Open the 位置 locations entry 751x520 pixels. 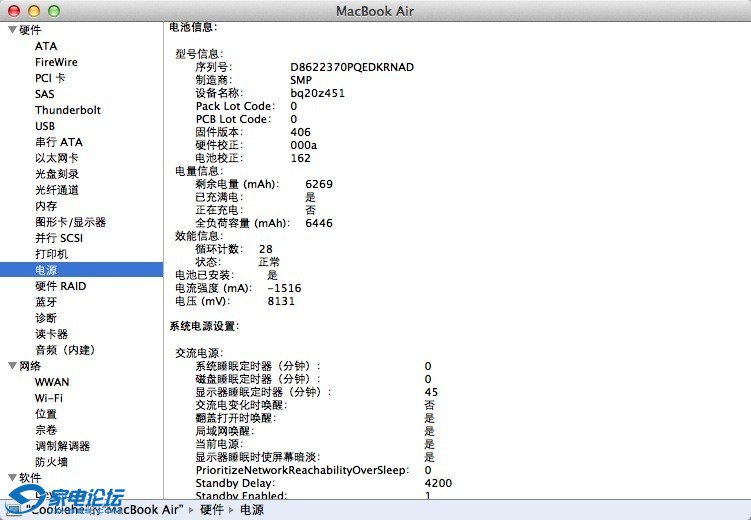pos(46,414)
